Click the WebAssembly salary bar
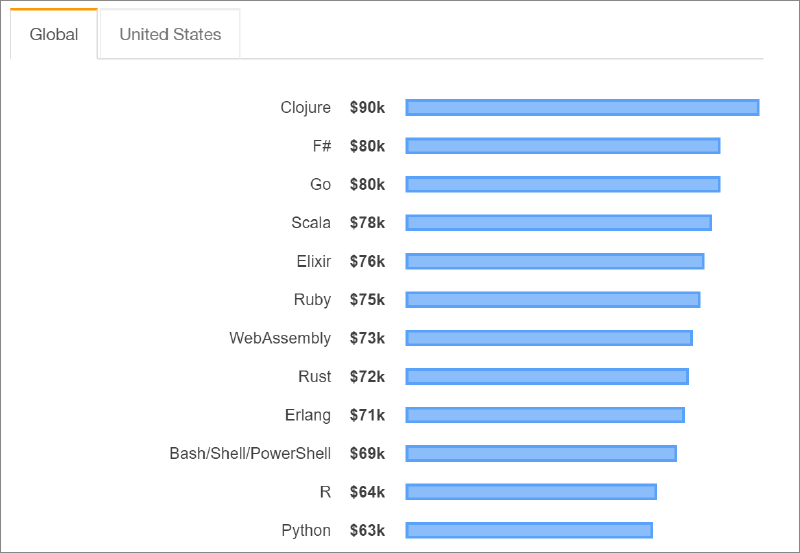 click(x=549, y=338)
